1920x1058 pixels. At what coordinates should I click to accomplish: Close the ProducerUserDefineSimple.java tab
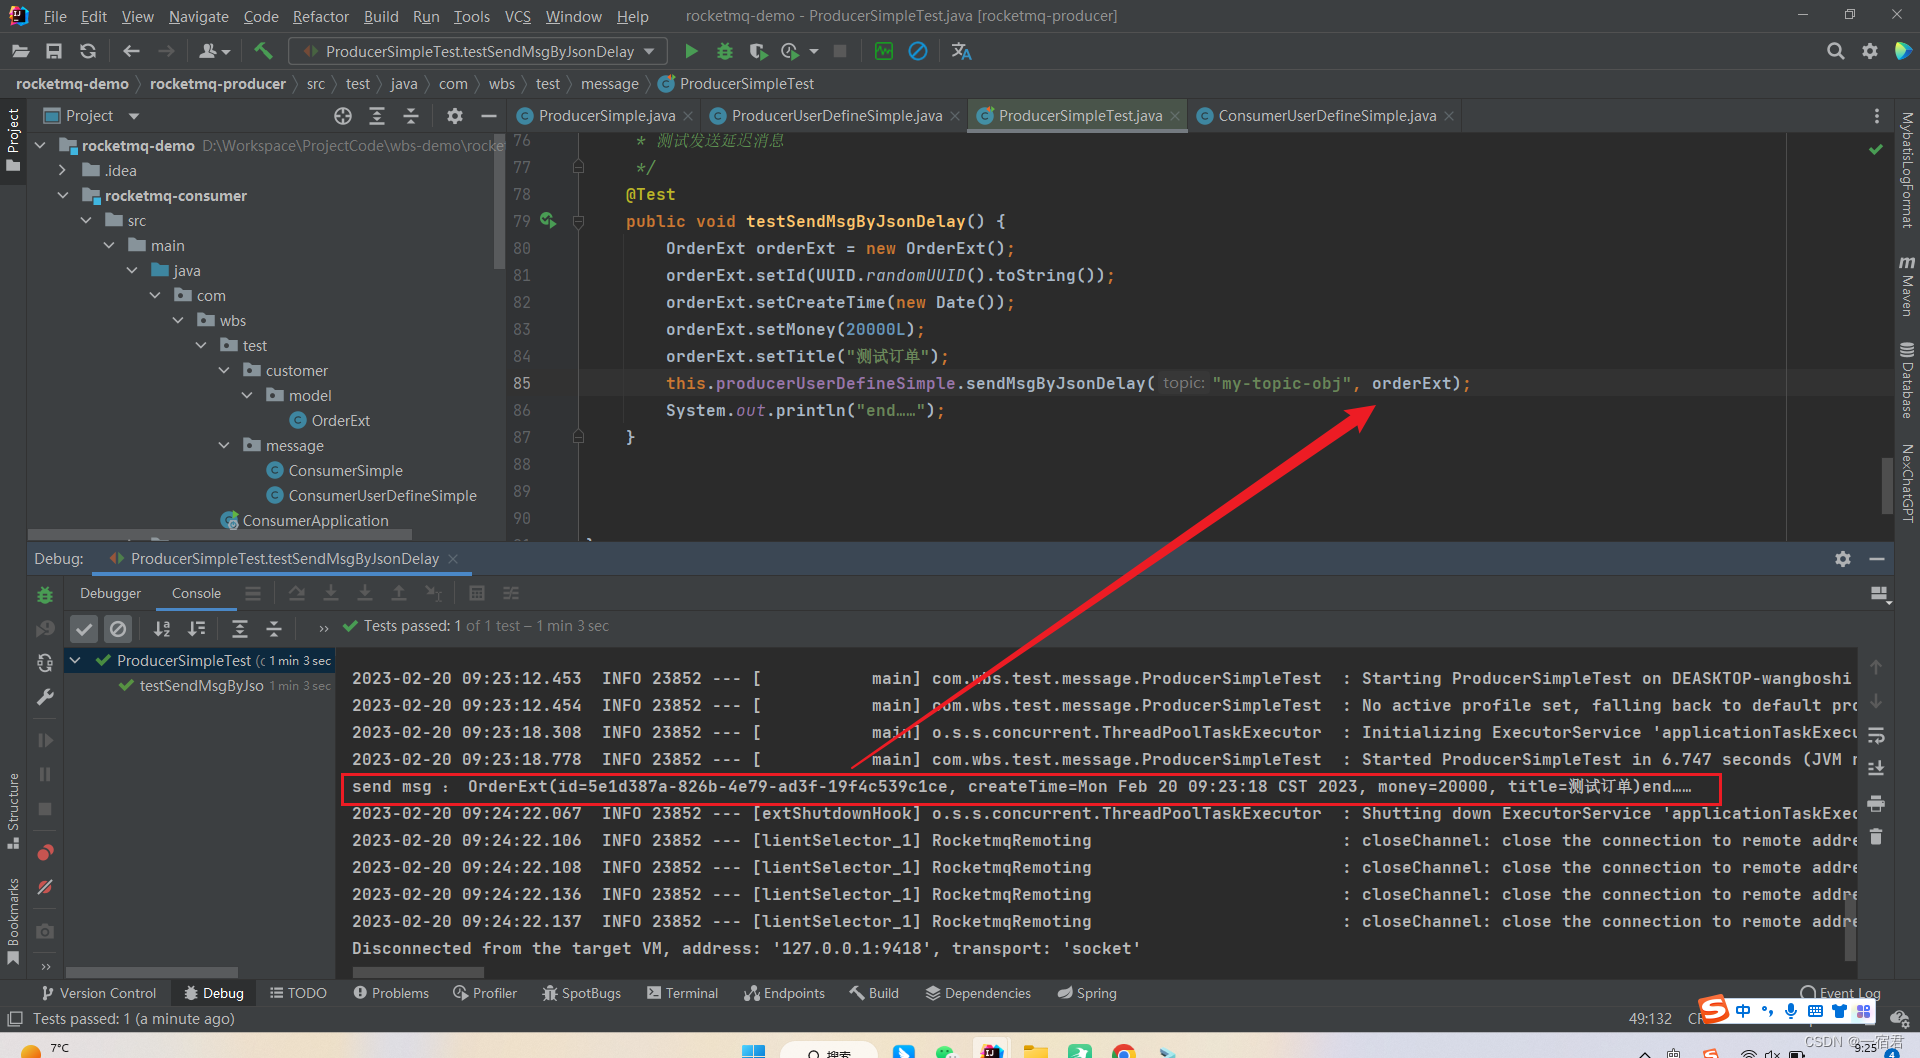pyautogui.click(x=955, y=116)
